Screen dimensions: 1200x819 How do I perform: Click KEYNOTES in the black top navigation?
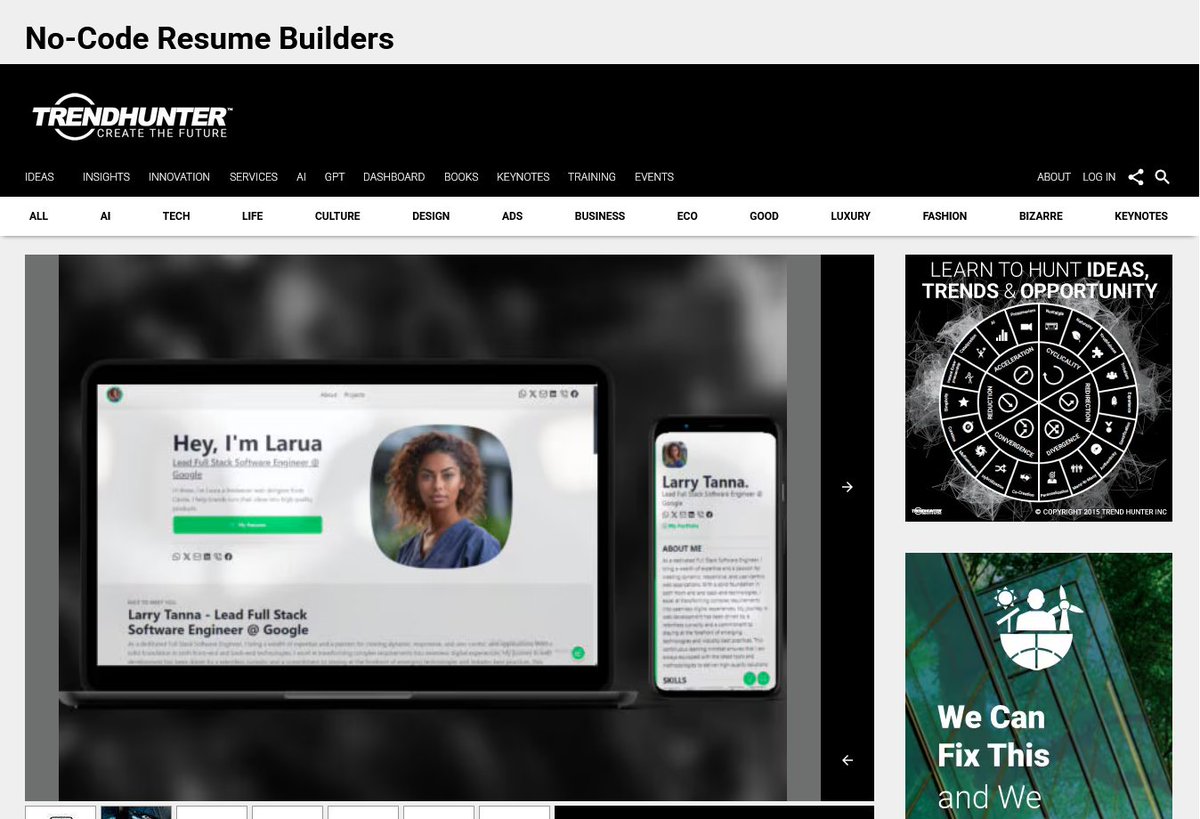point(523,177)
